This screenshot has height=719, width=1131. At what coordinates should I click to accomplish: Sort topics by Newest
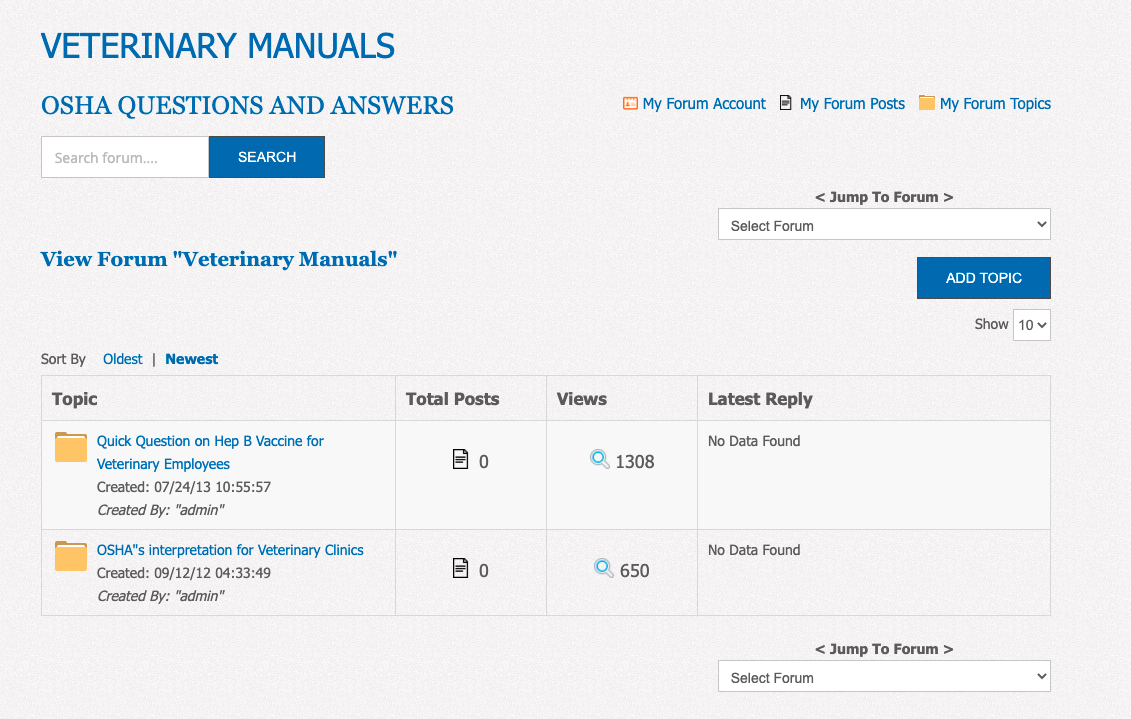(191, 359)
